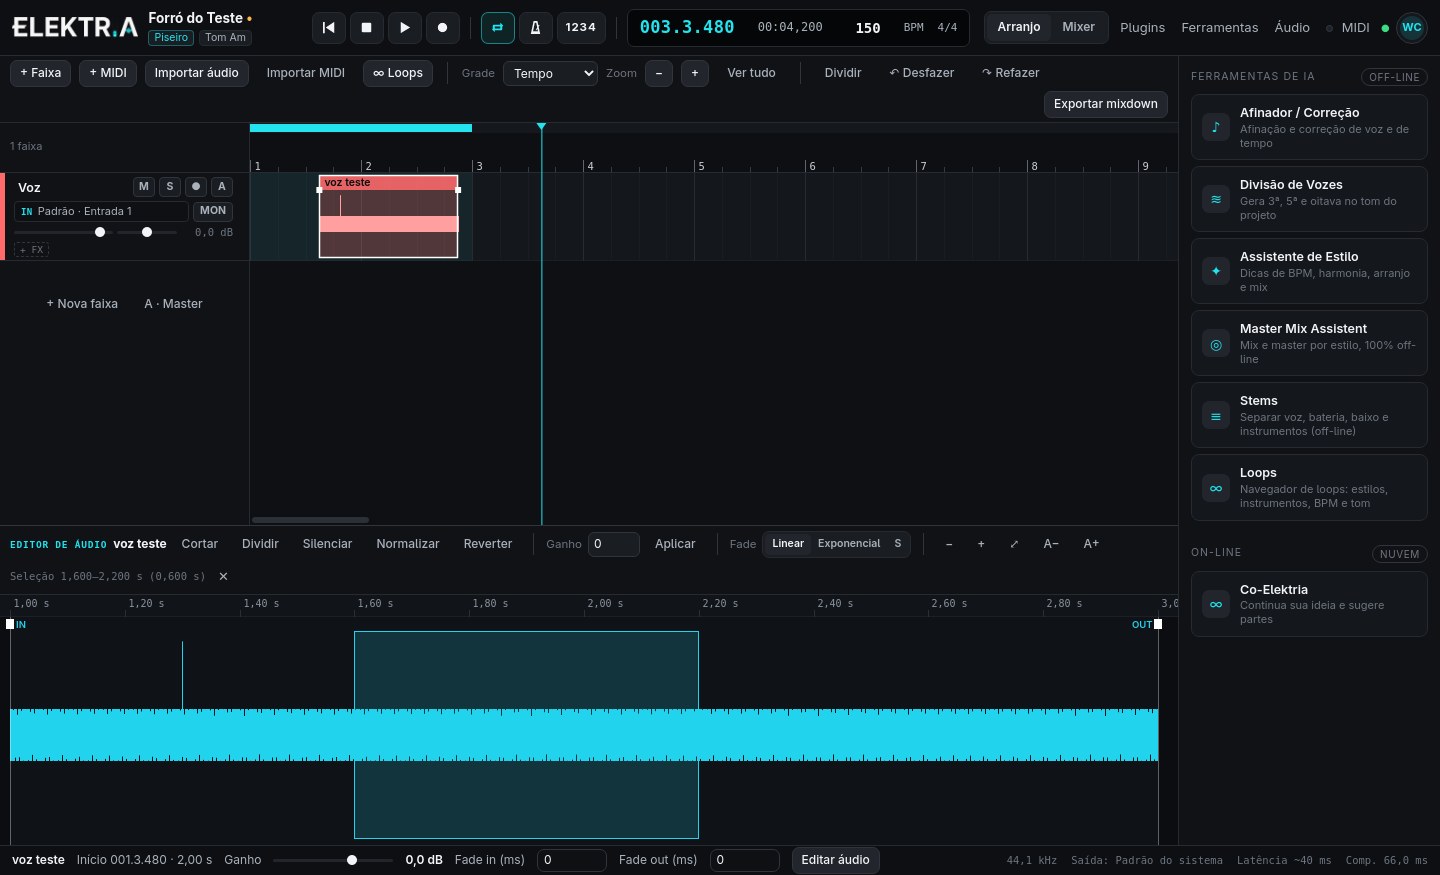Solo the Voz track

[x=170, y=187]
